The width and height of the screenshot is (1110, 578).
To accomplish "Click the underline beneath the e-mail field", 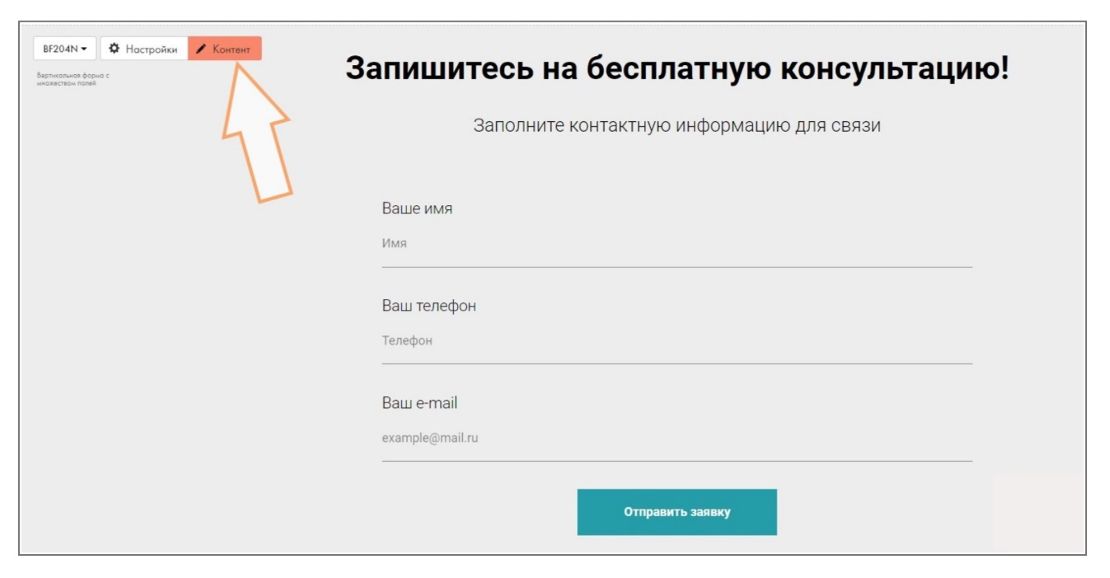I will pos(676,461).
